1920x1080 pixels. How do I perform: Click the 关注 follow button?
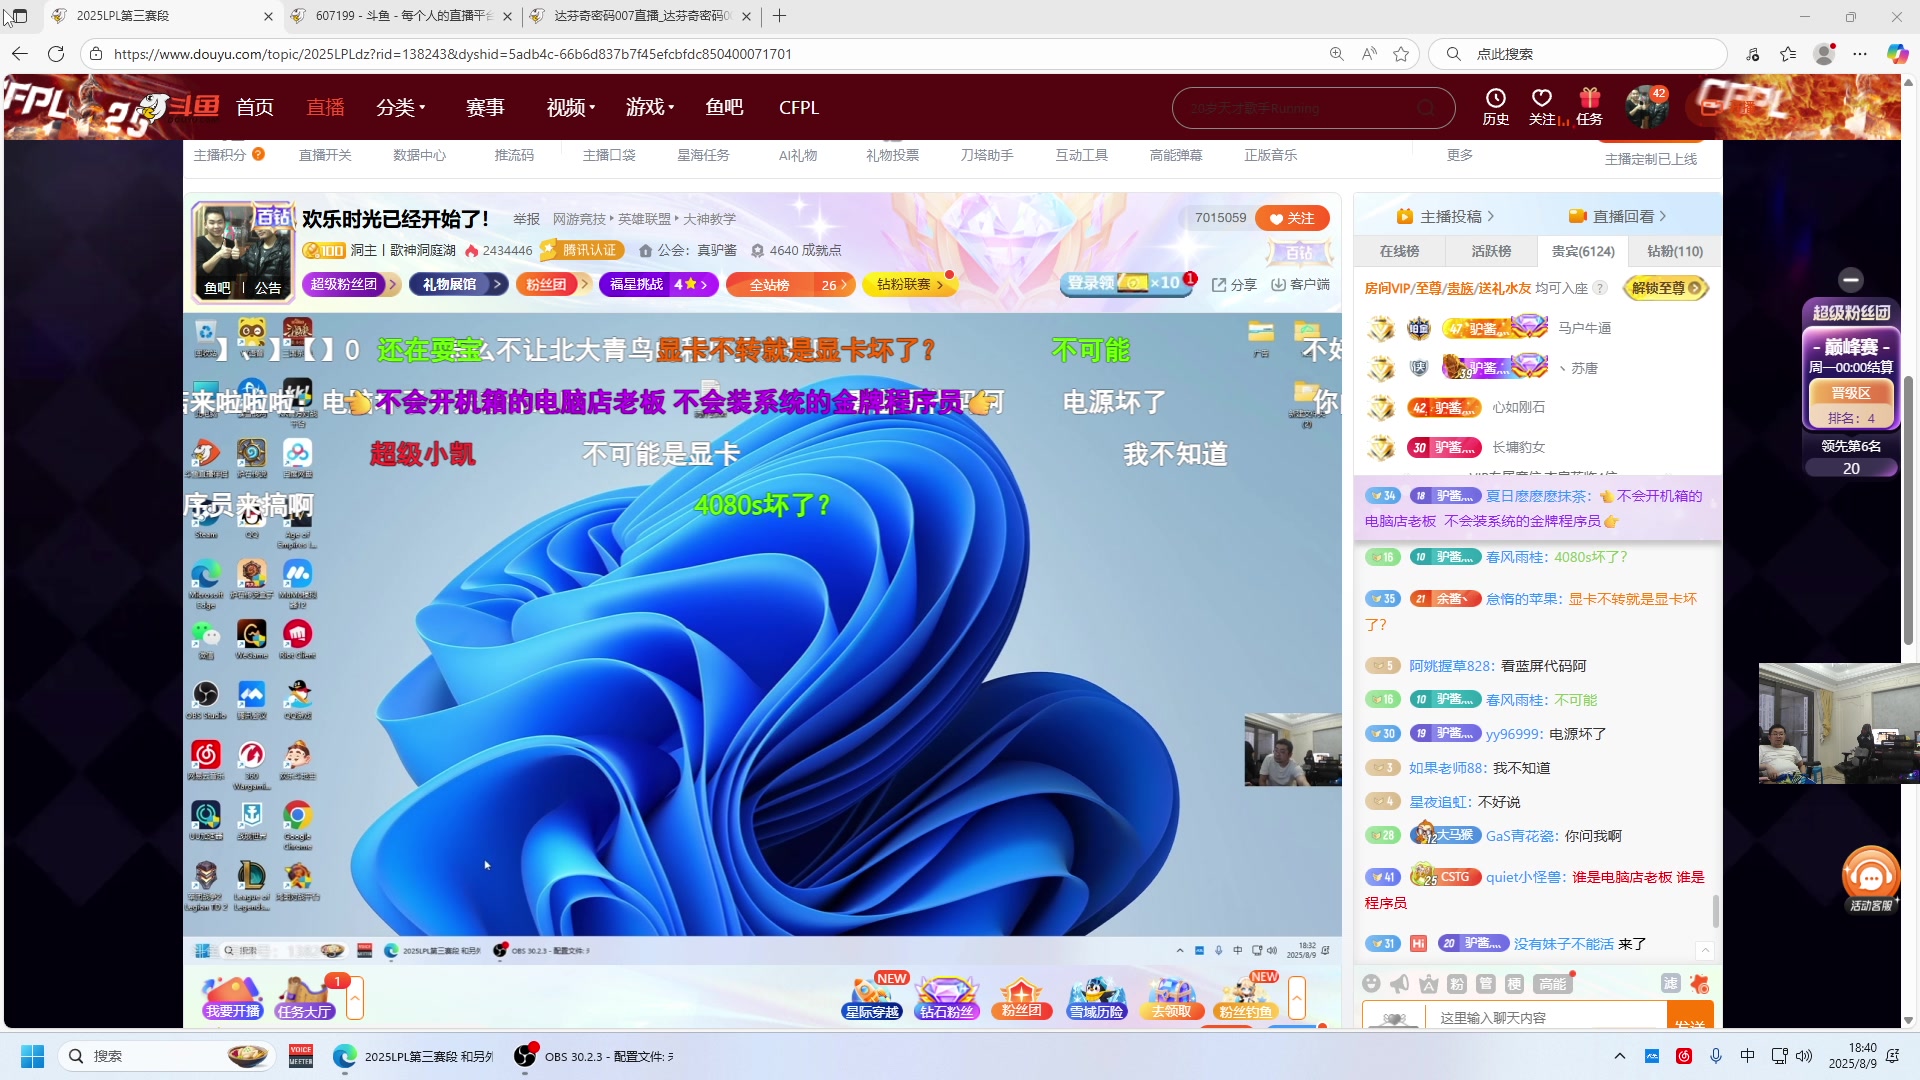[1292, 218]
